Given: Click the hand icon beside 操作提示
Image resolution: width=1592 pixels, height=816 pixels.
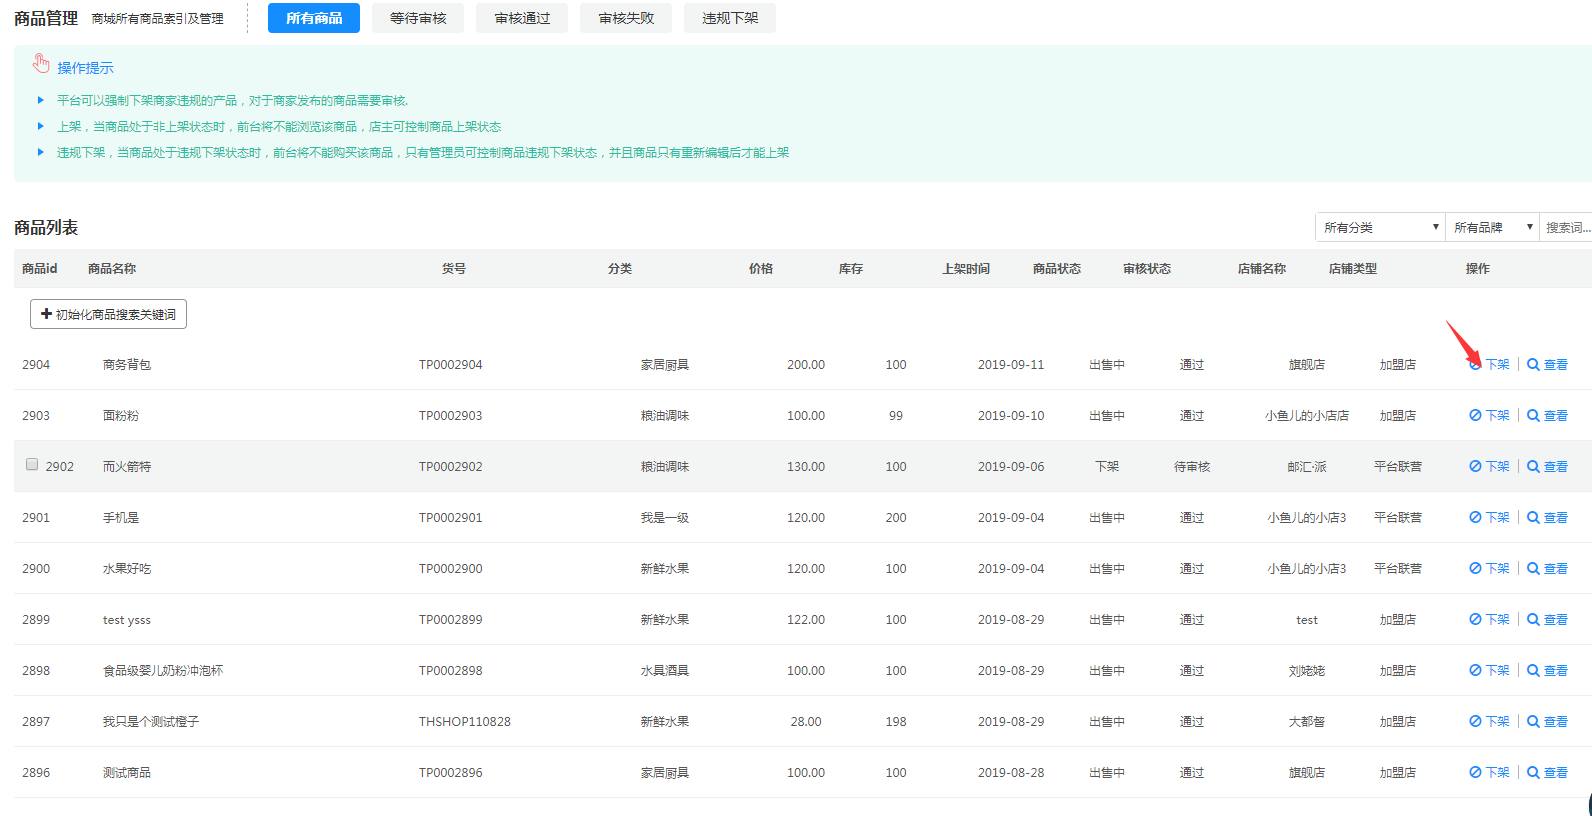Looking at the screenshot, I should (41, 64).
